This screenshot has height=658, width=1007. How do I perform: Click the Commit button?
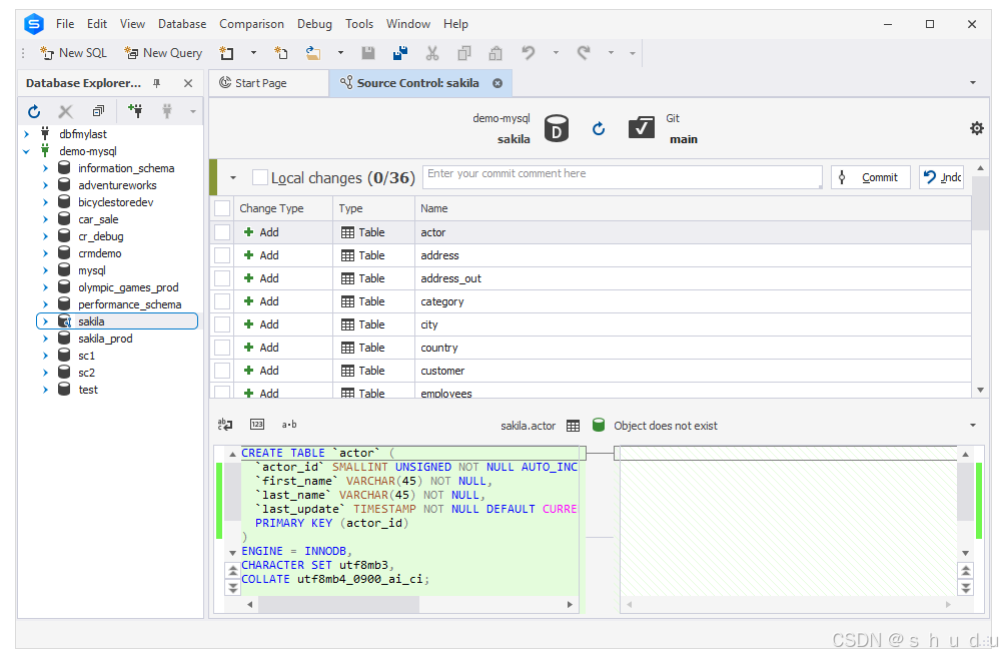click(x=870, y=177)
